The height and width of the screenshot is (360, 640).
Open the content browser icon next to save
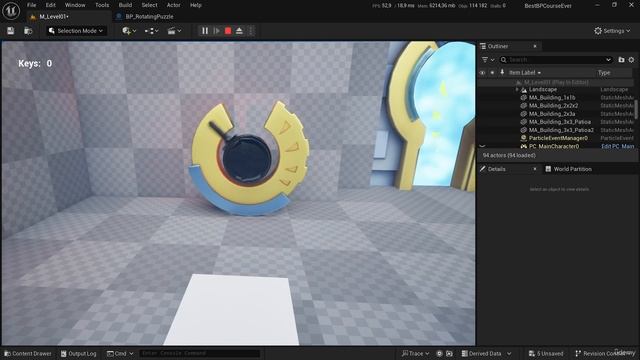[28, 31]
